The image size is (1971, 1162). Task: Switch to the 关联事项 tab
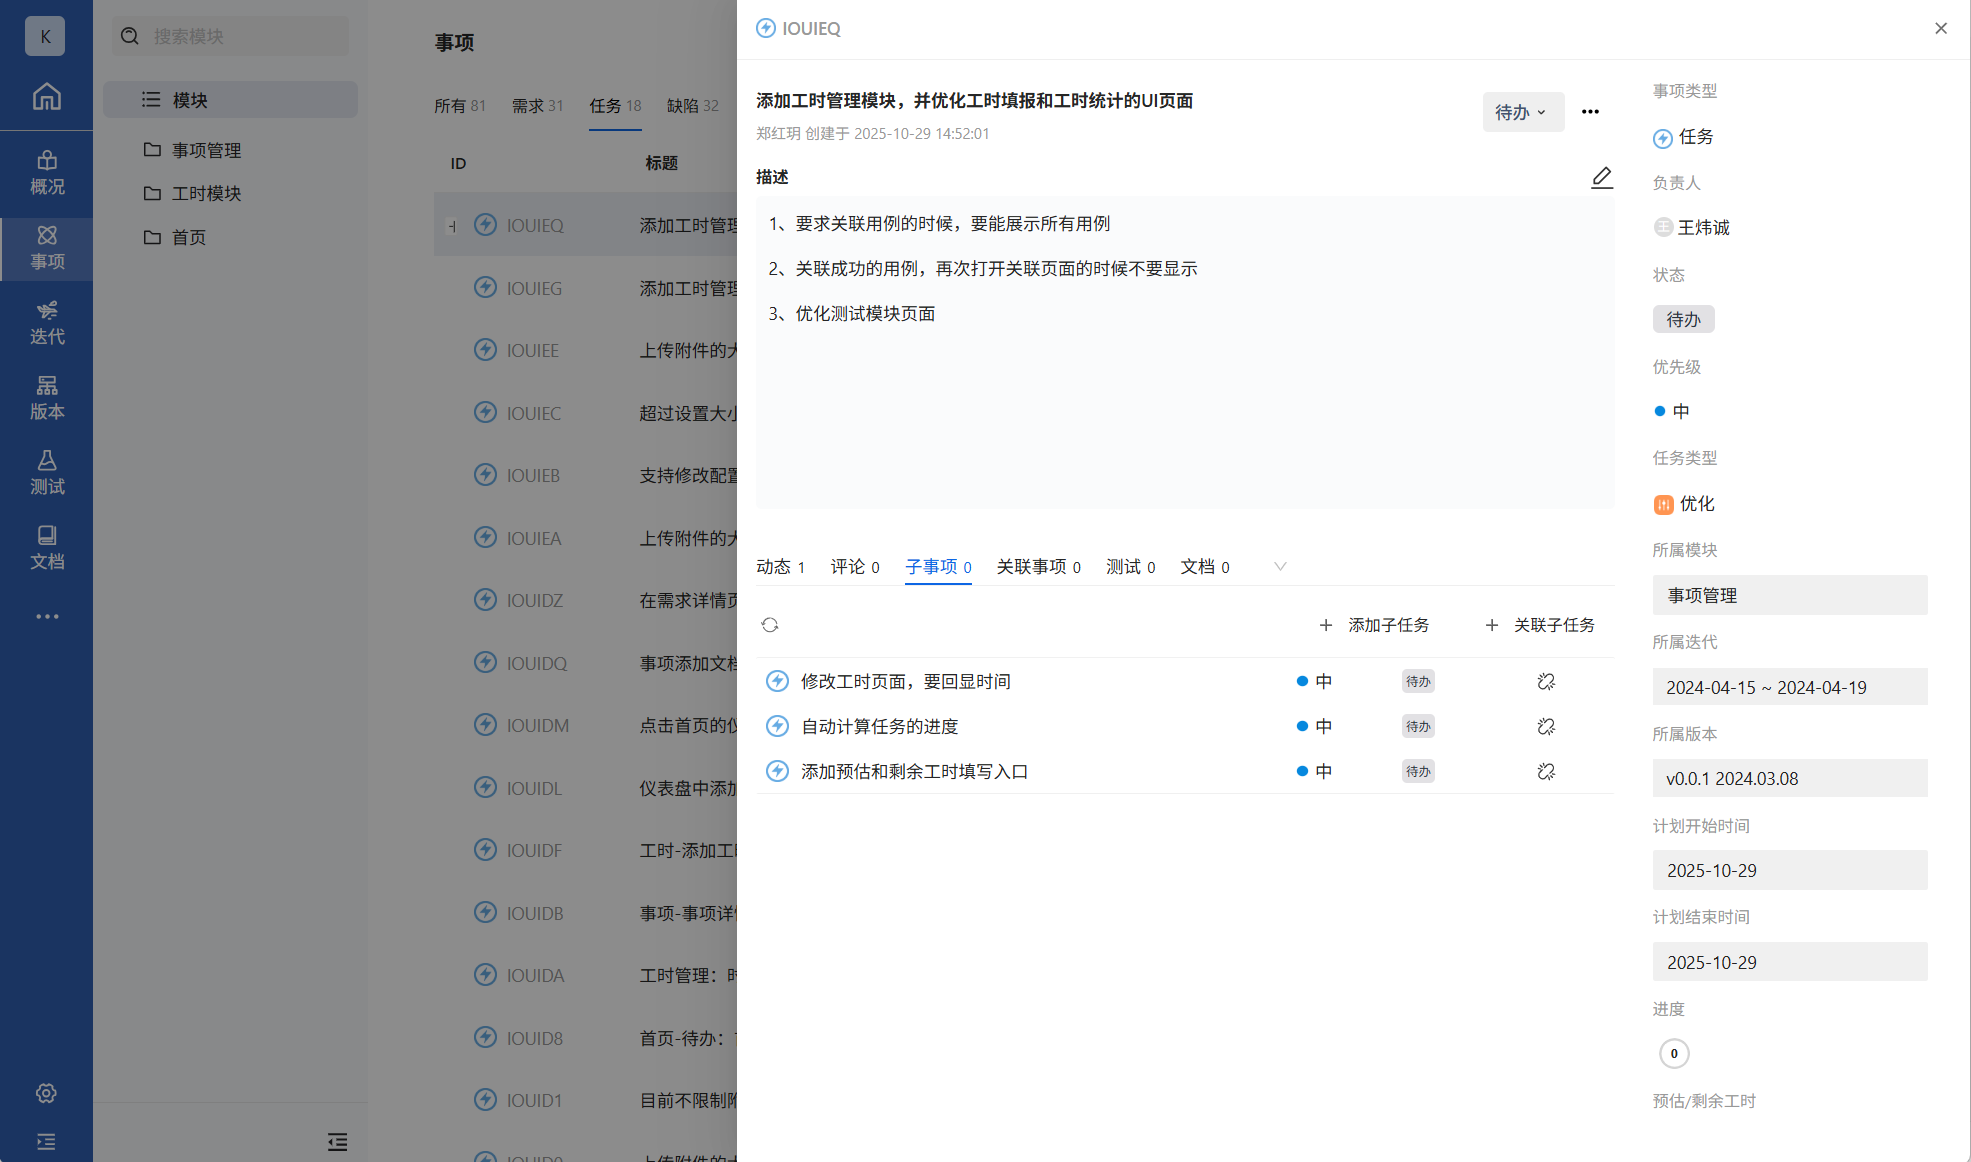(1038, 567)
